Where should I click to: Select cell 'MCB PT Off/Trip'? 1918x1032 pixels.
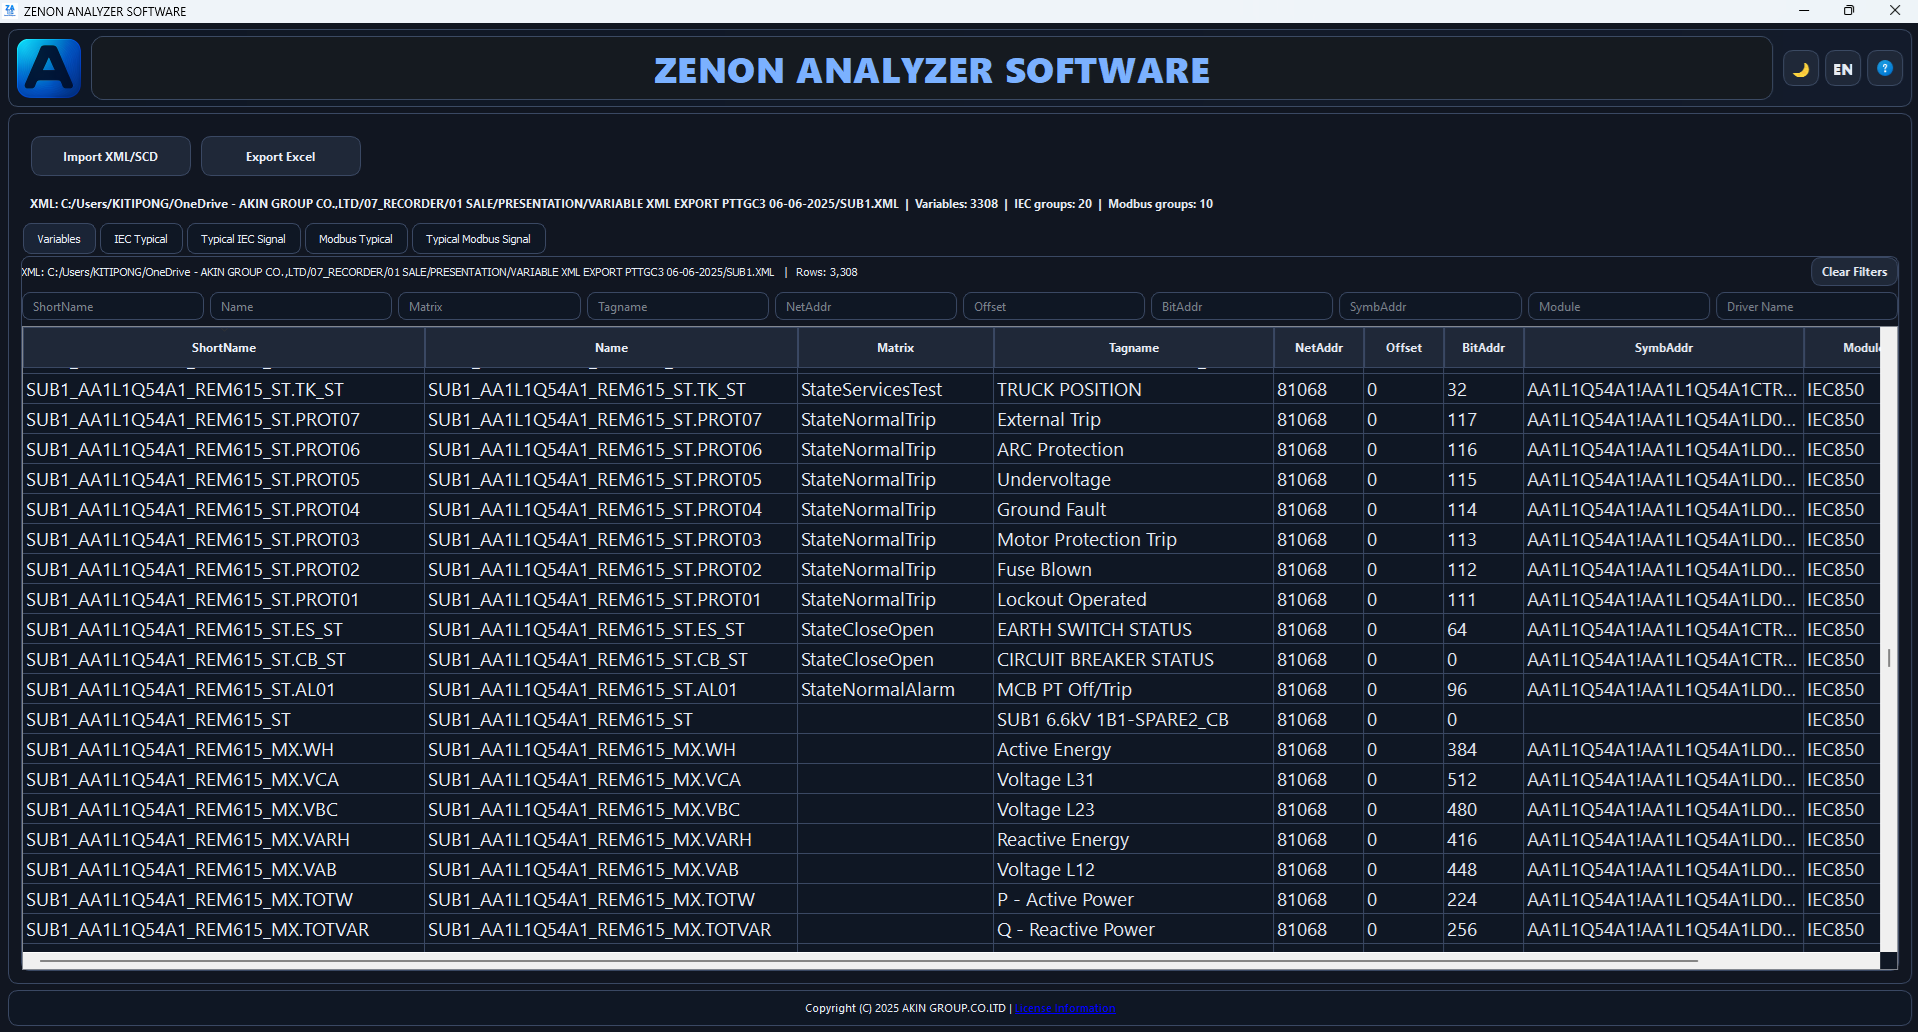pyautogui.click(x=1134, y=690)
